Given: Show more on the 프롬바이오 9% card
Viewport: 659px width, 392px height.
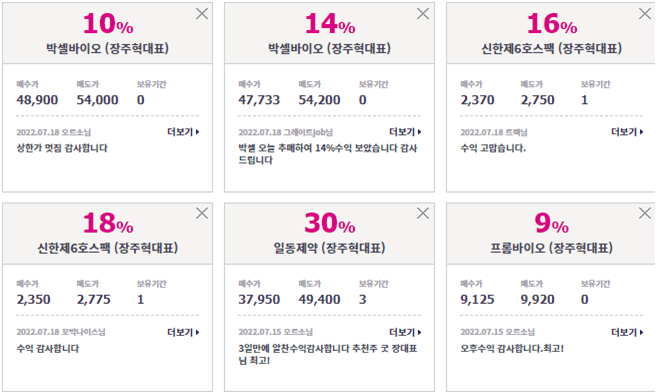Looking at the screenshot, I should (627, 332).
